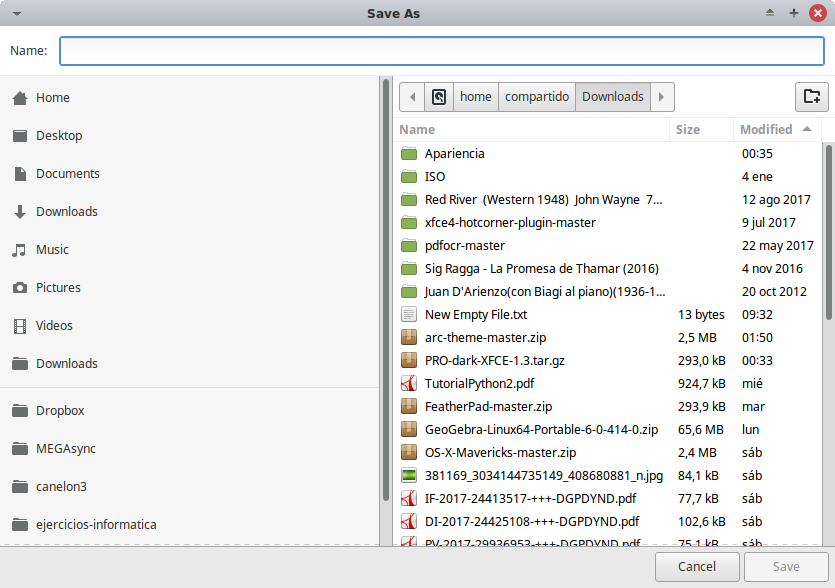The height and width of the screenshot is (588, 835).
Task: Select Music in the places sidebar
Action: click(x=52, y=250)
